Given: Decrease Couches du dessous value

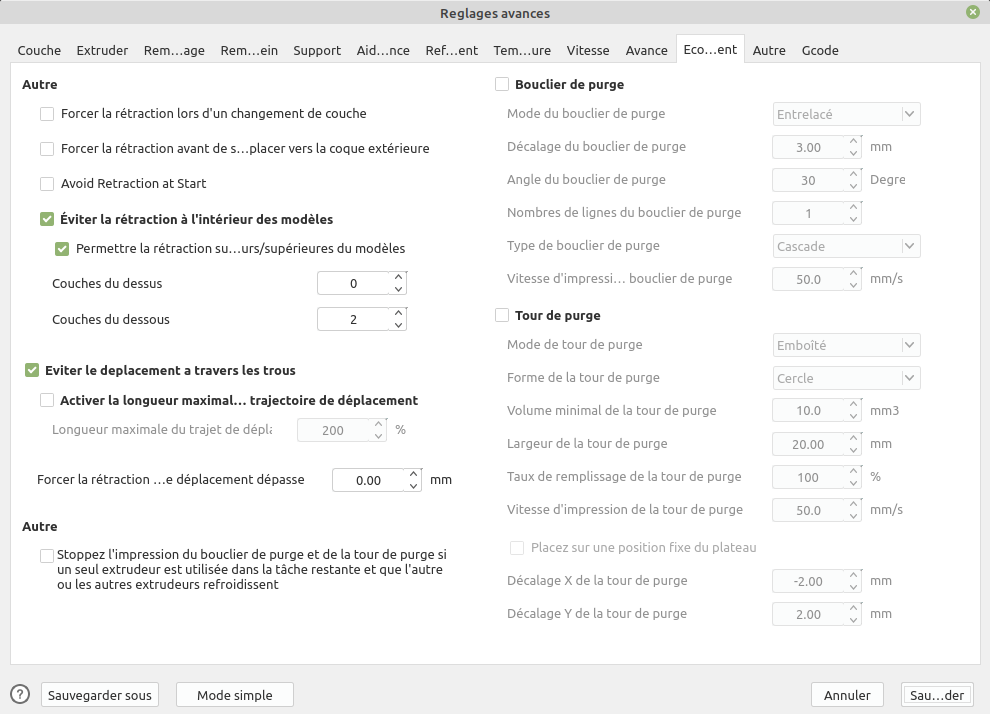Looking at the screenshot, I should click(398, 325).
